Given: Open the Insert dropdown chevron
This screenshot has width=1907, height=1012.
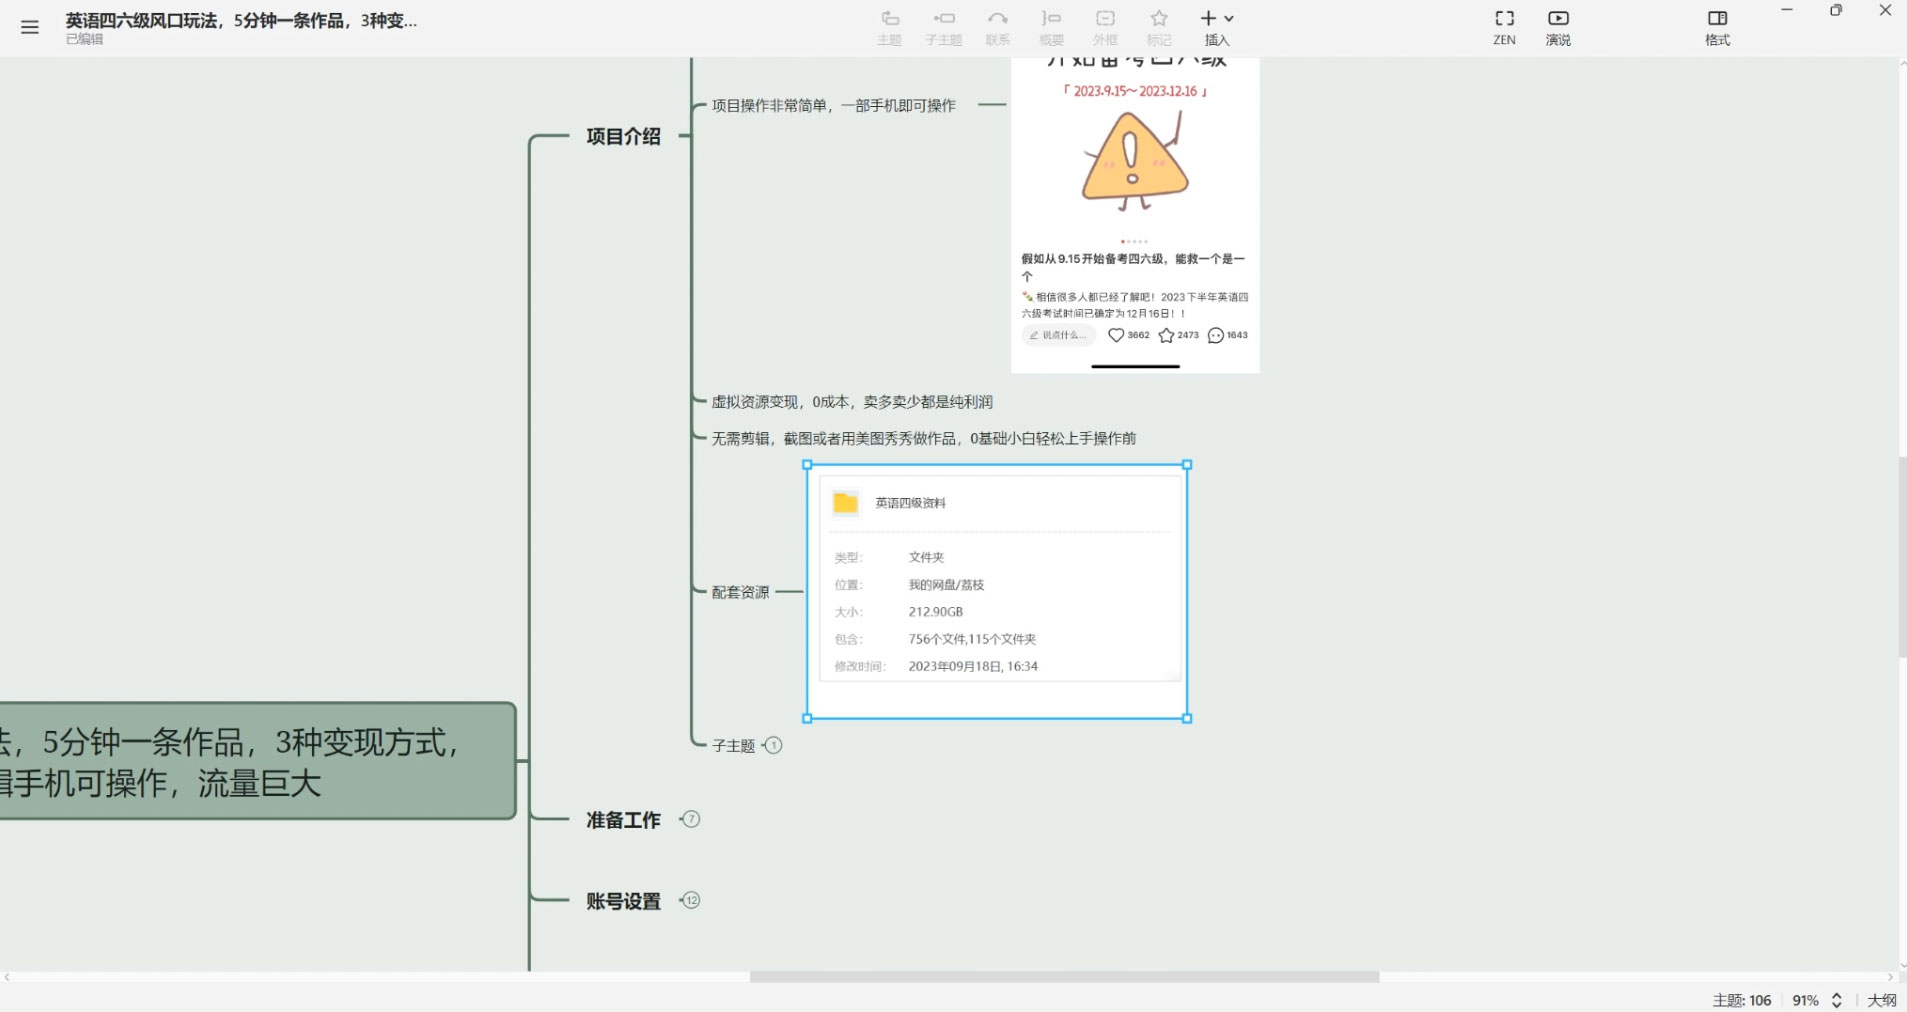Looking at the screenshot, I should [x=1229, y=18].
